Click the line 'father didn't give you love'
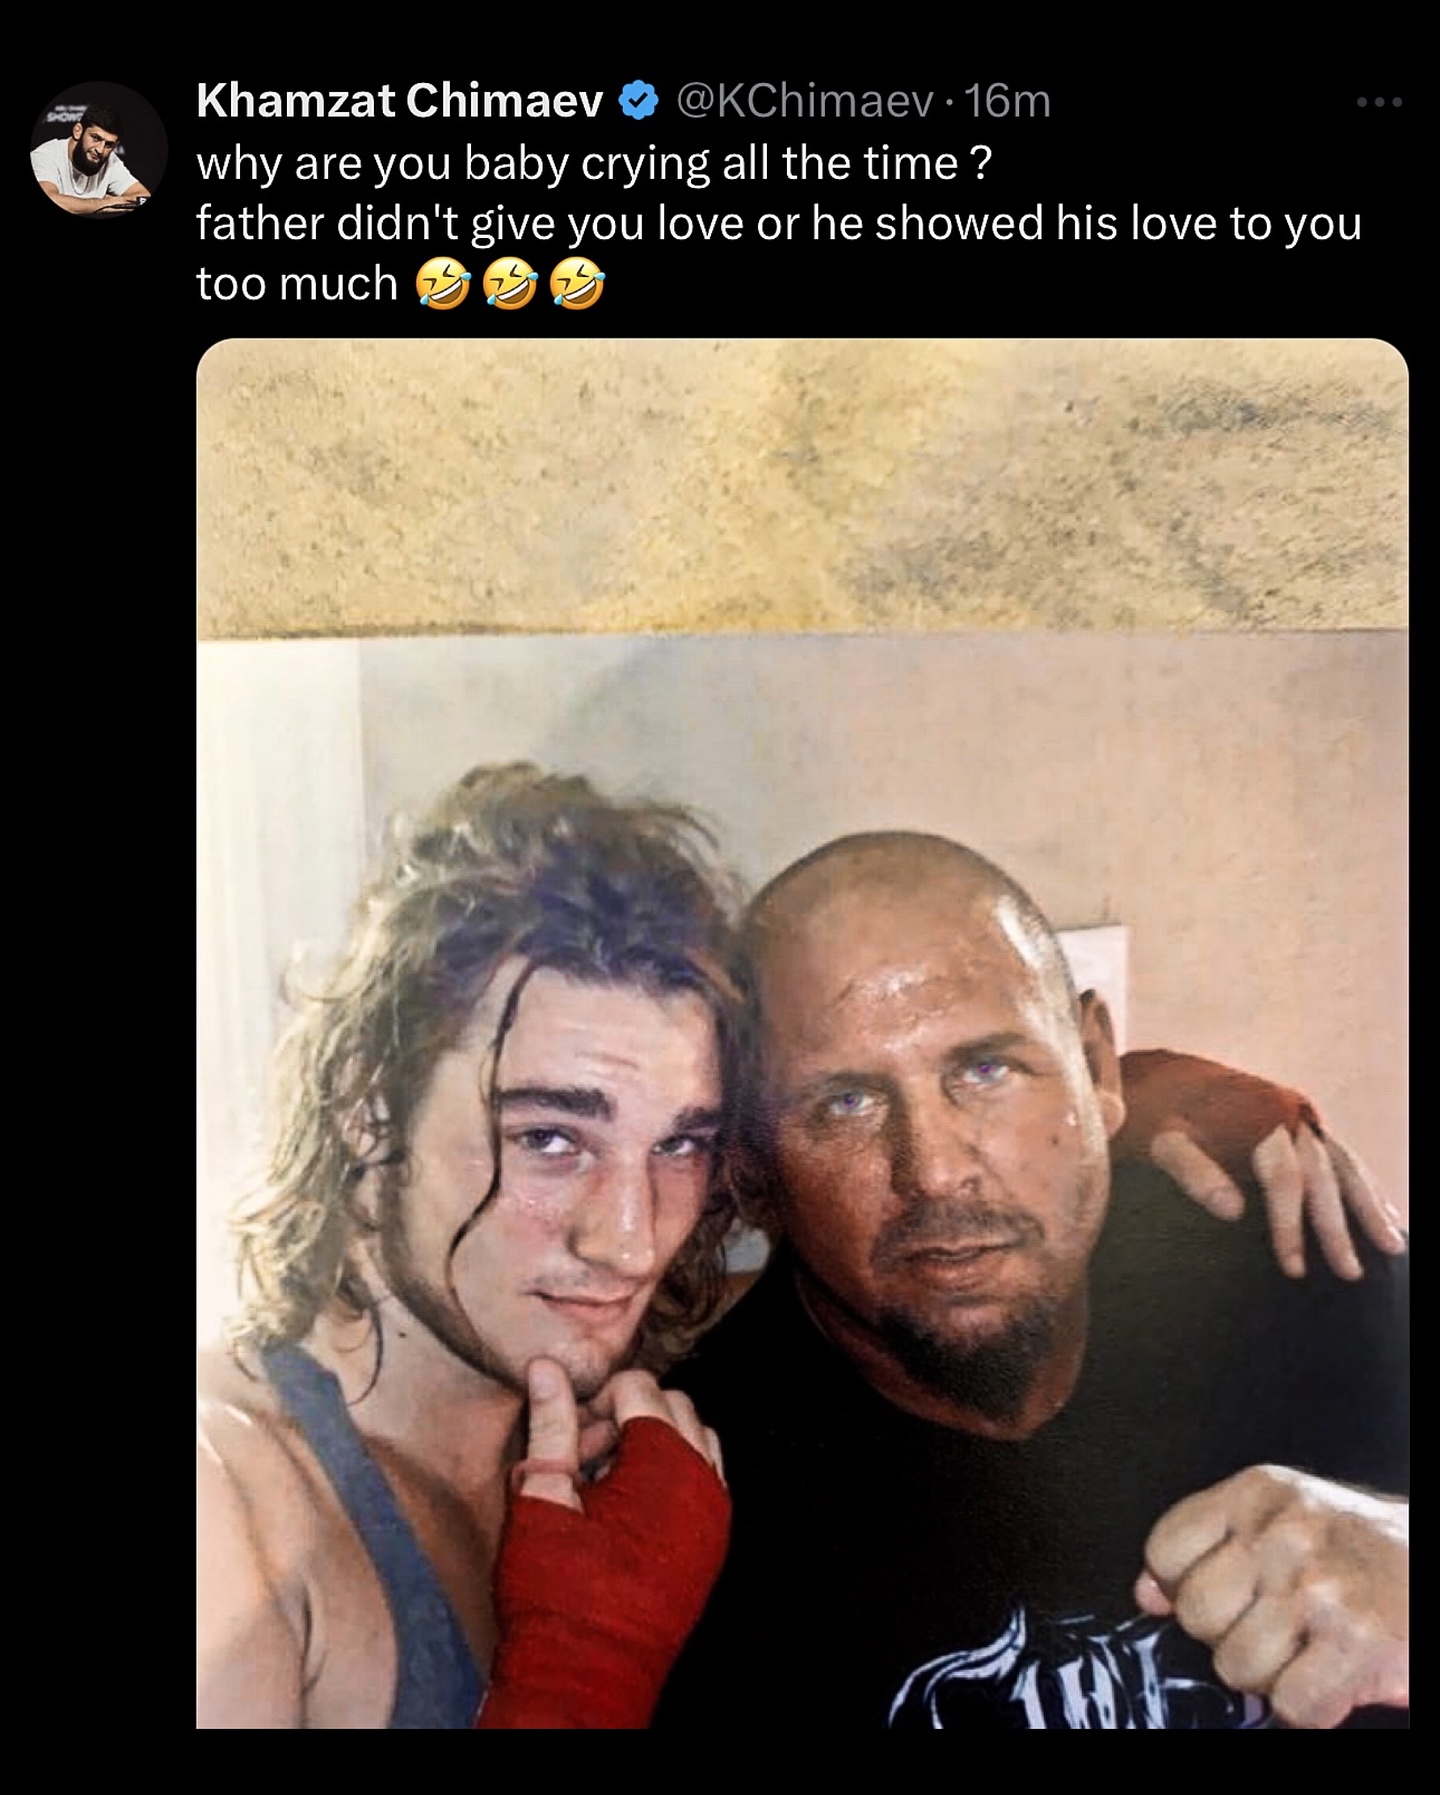This screenshot has height=1795, width=1440. (x=470, y=223)
